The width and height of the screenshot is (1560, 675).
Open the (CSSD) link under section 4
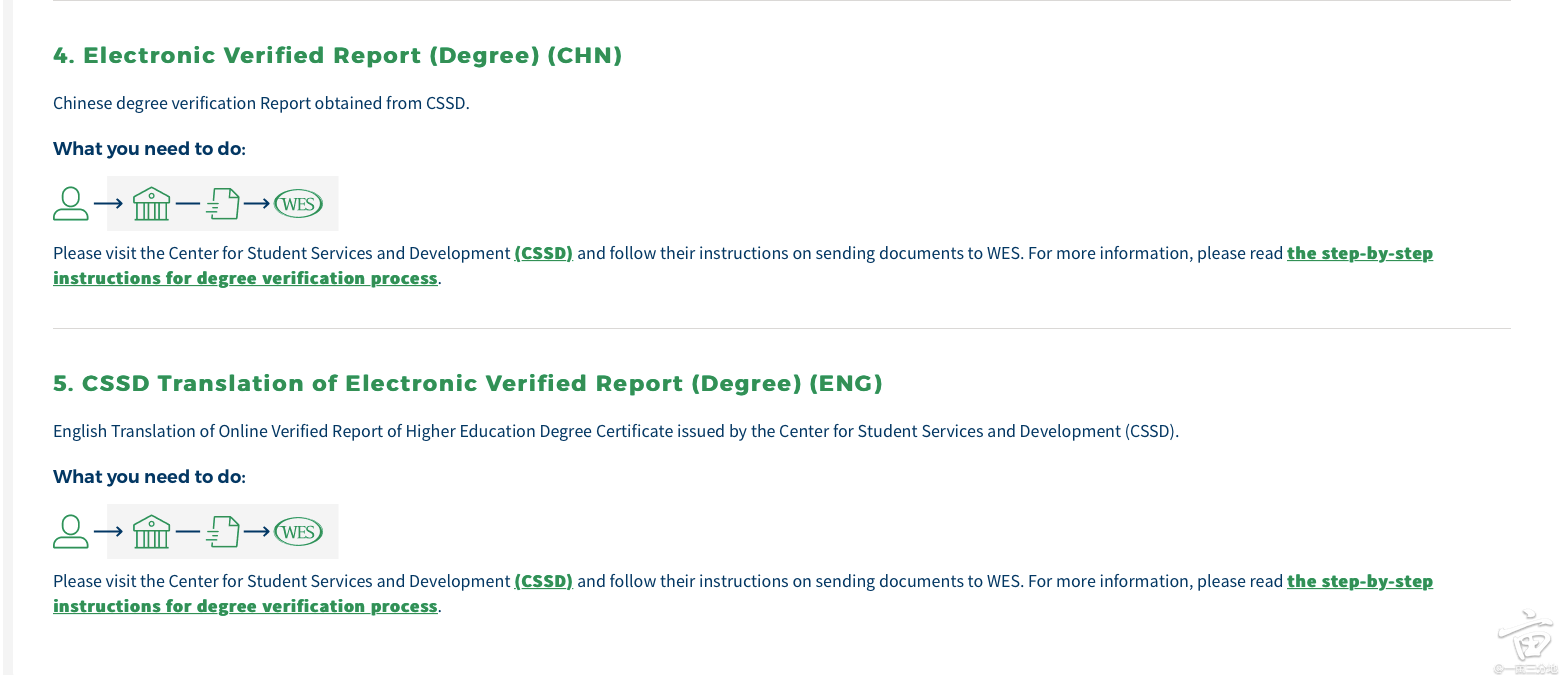(x=544, y=253)
